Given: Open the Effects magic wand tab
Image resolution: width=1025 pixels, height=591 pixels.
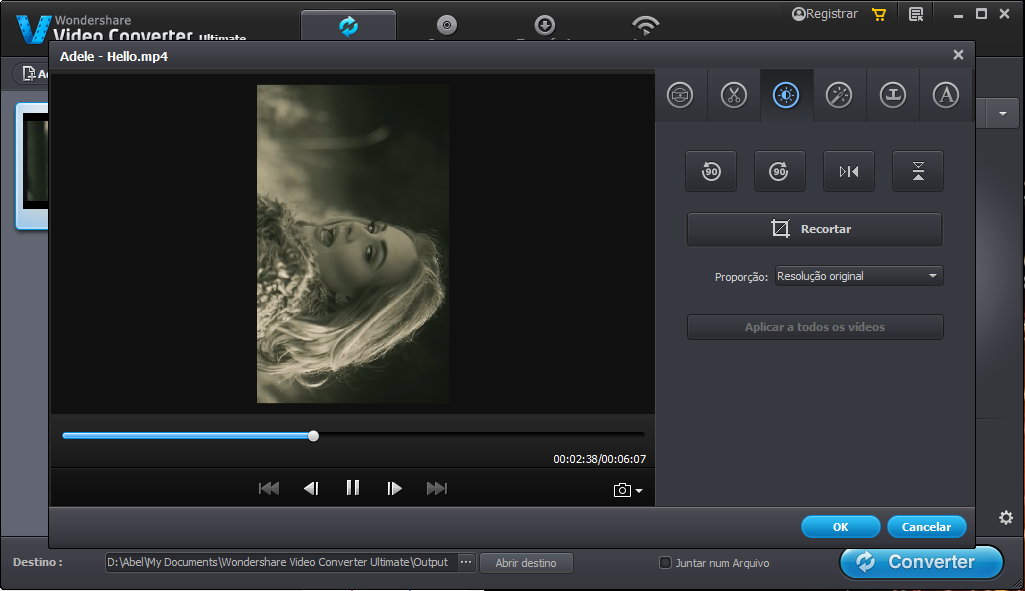Looking at the screenshot, I should point(839,95).
